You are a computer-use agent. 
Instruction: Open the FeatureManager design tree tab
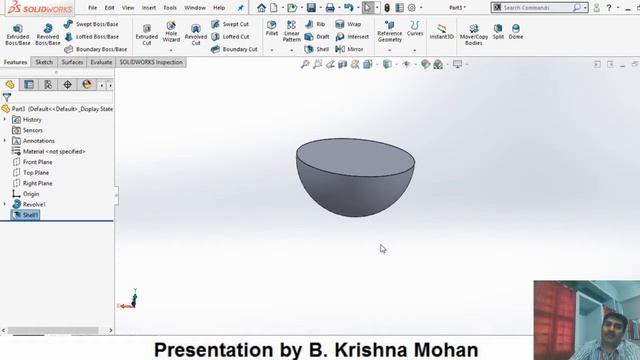pyautogui.click(x=10, y=84)
